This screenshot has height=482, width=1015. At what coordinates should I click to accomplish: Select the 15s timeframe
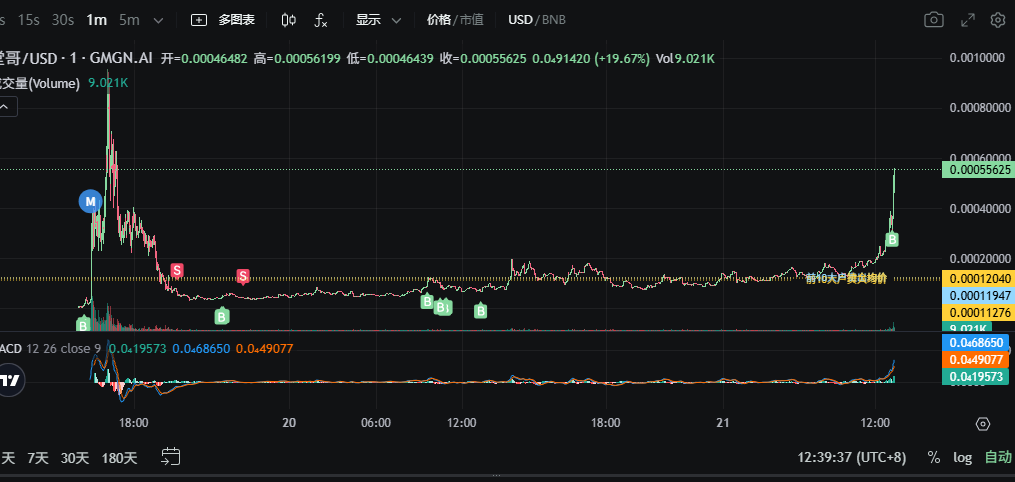(x=29, y=20)
